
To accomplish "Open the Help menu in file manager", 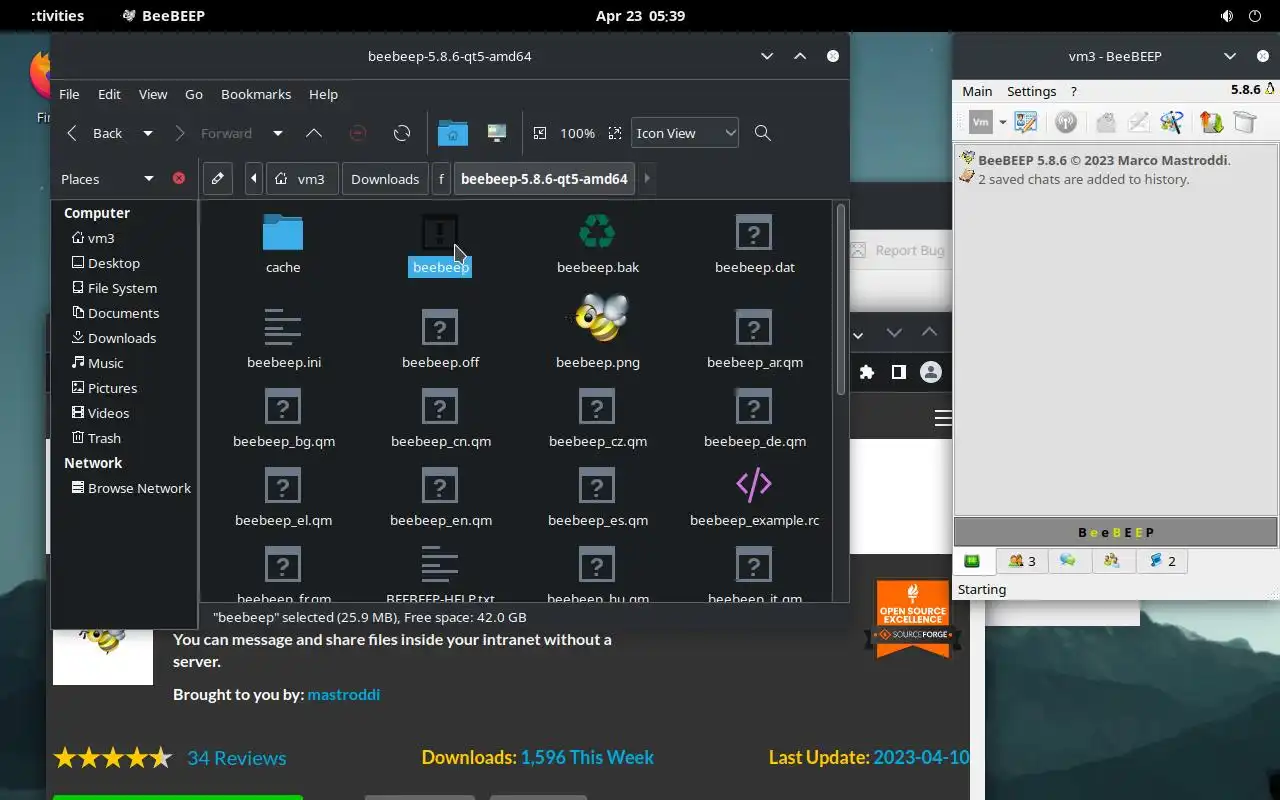I will click(x=323, y=94).
